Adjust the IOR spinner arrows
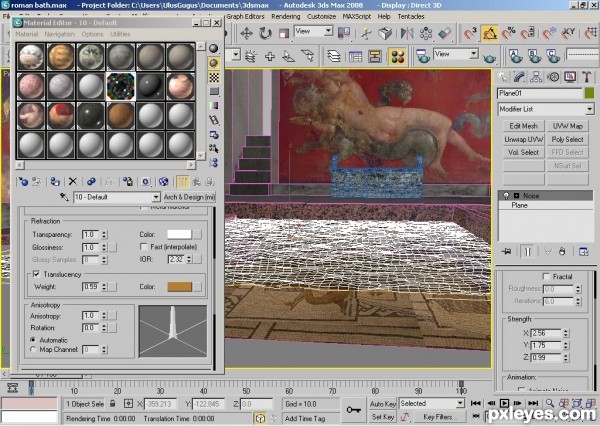Viewport: 600px width, 427px height. pyautogui.click(x=189, y=259)
